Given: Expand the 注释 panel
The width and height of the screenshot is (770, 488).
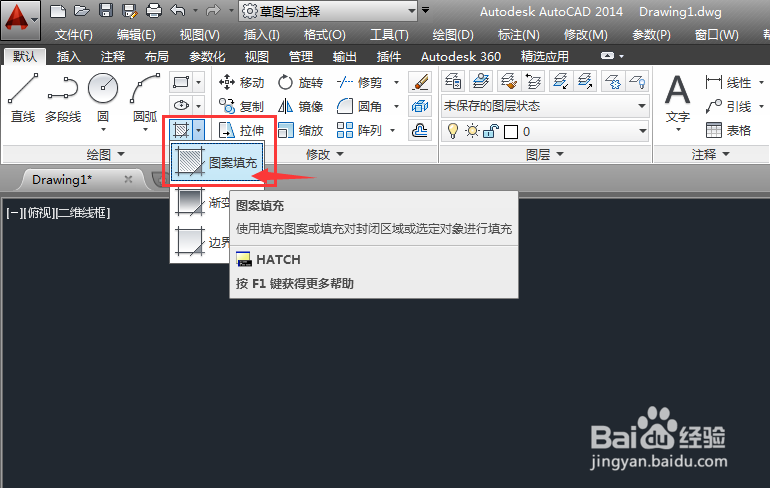Looking at the screenshot, I should pos(711,155).
